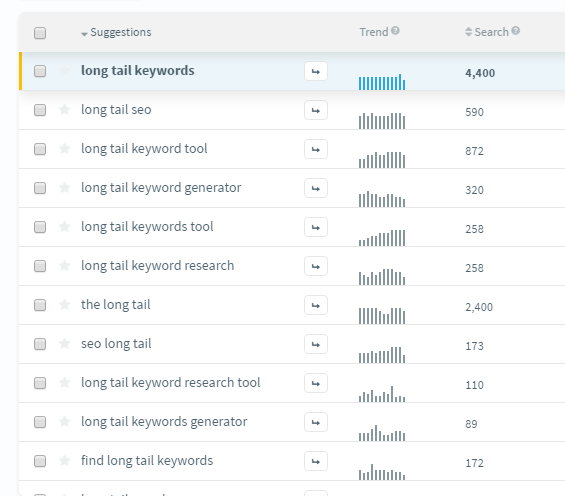
Task: Open the Trend column help icon
Action: pyautogui.click(x=395, y=31)
